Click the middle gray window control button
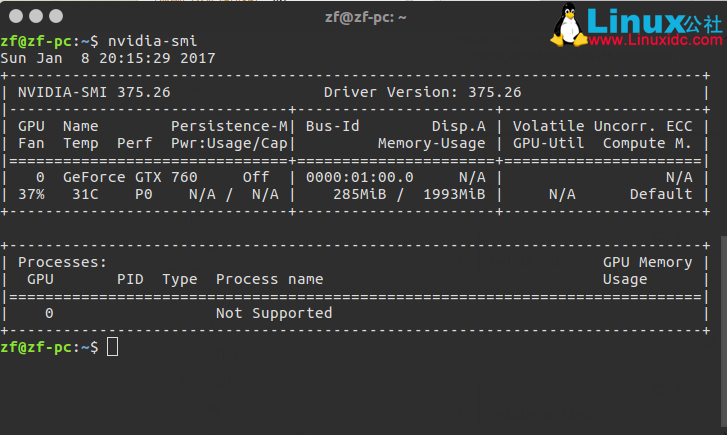727x435 pixels. pyautogui.click(x=36, y=17)
